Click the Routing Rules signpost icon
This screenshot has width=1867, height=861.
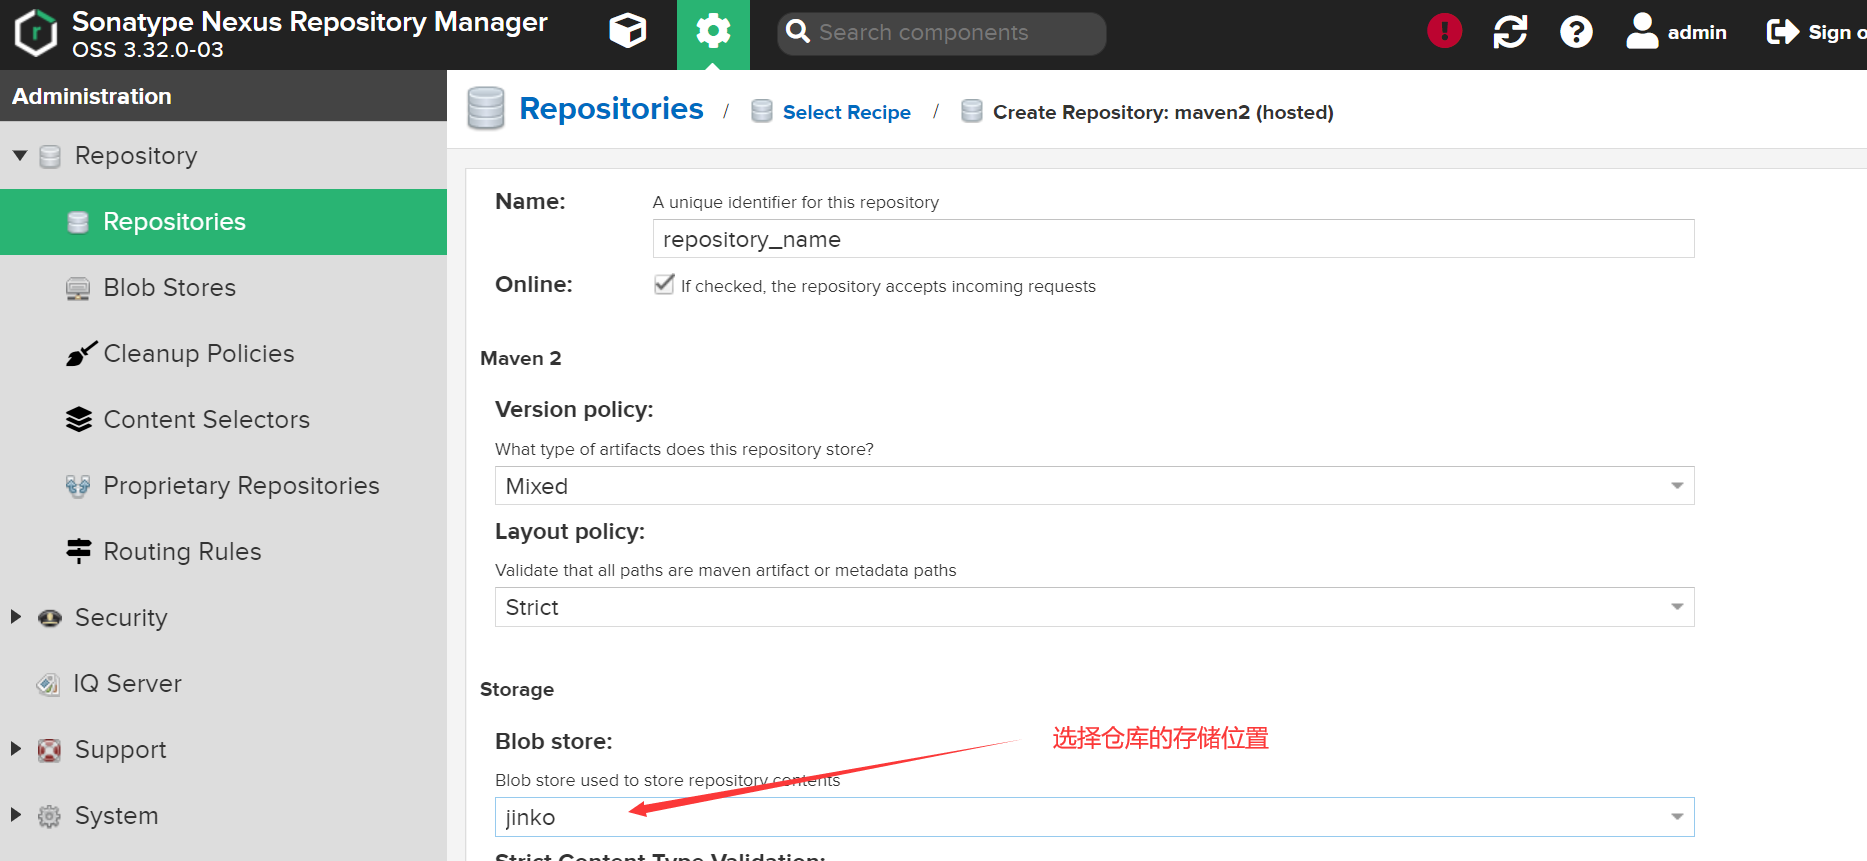pyautogui.click(x=79, y=551)
